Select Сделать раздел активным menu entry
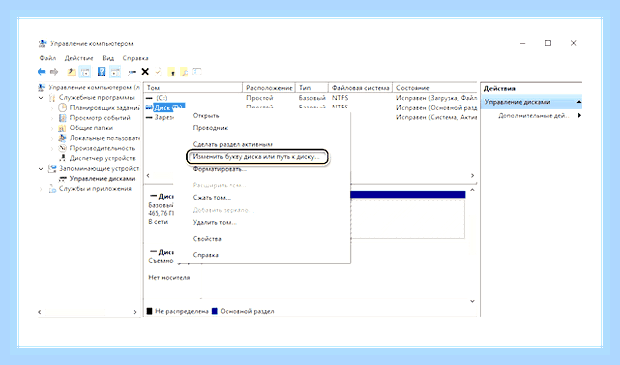 pos(232,144)
